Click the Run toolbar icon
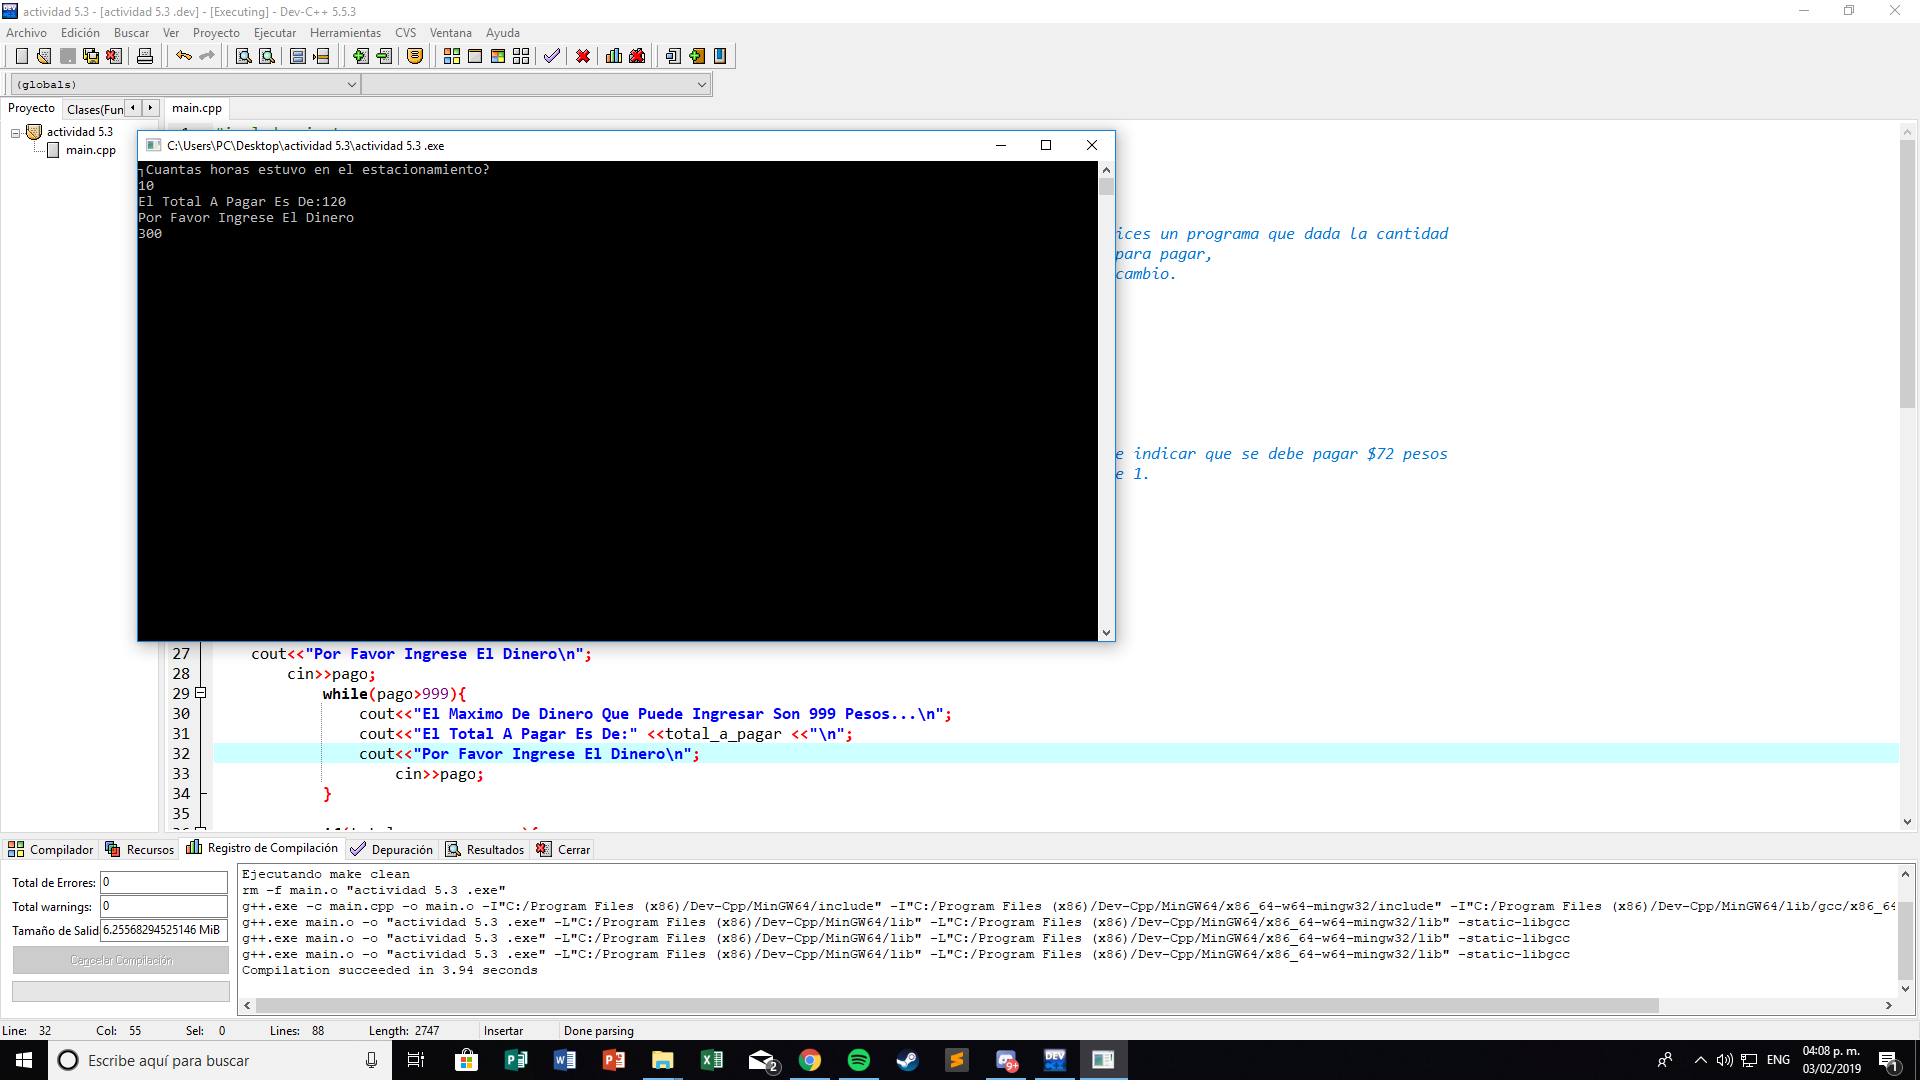This screenshot has height=1080, width=1920. [475, 56]
